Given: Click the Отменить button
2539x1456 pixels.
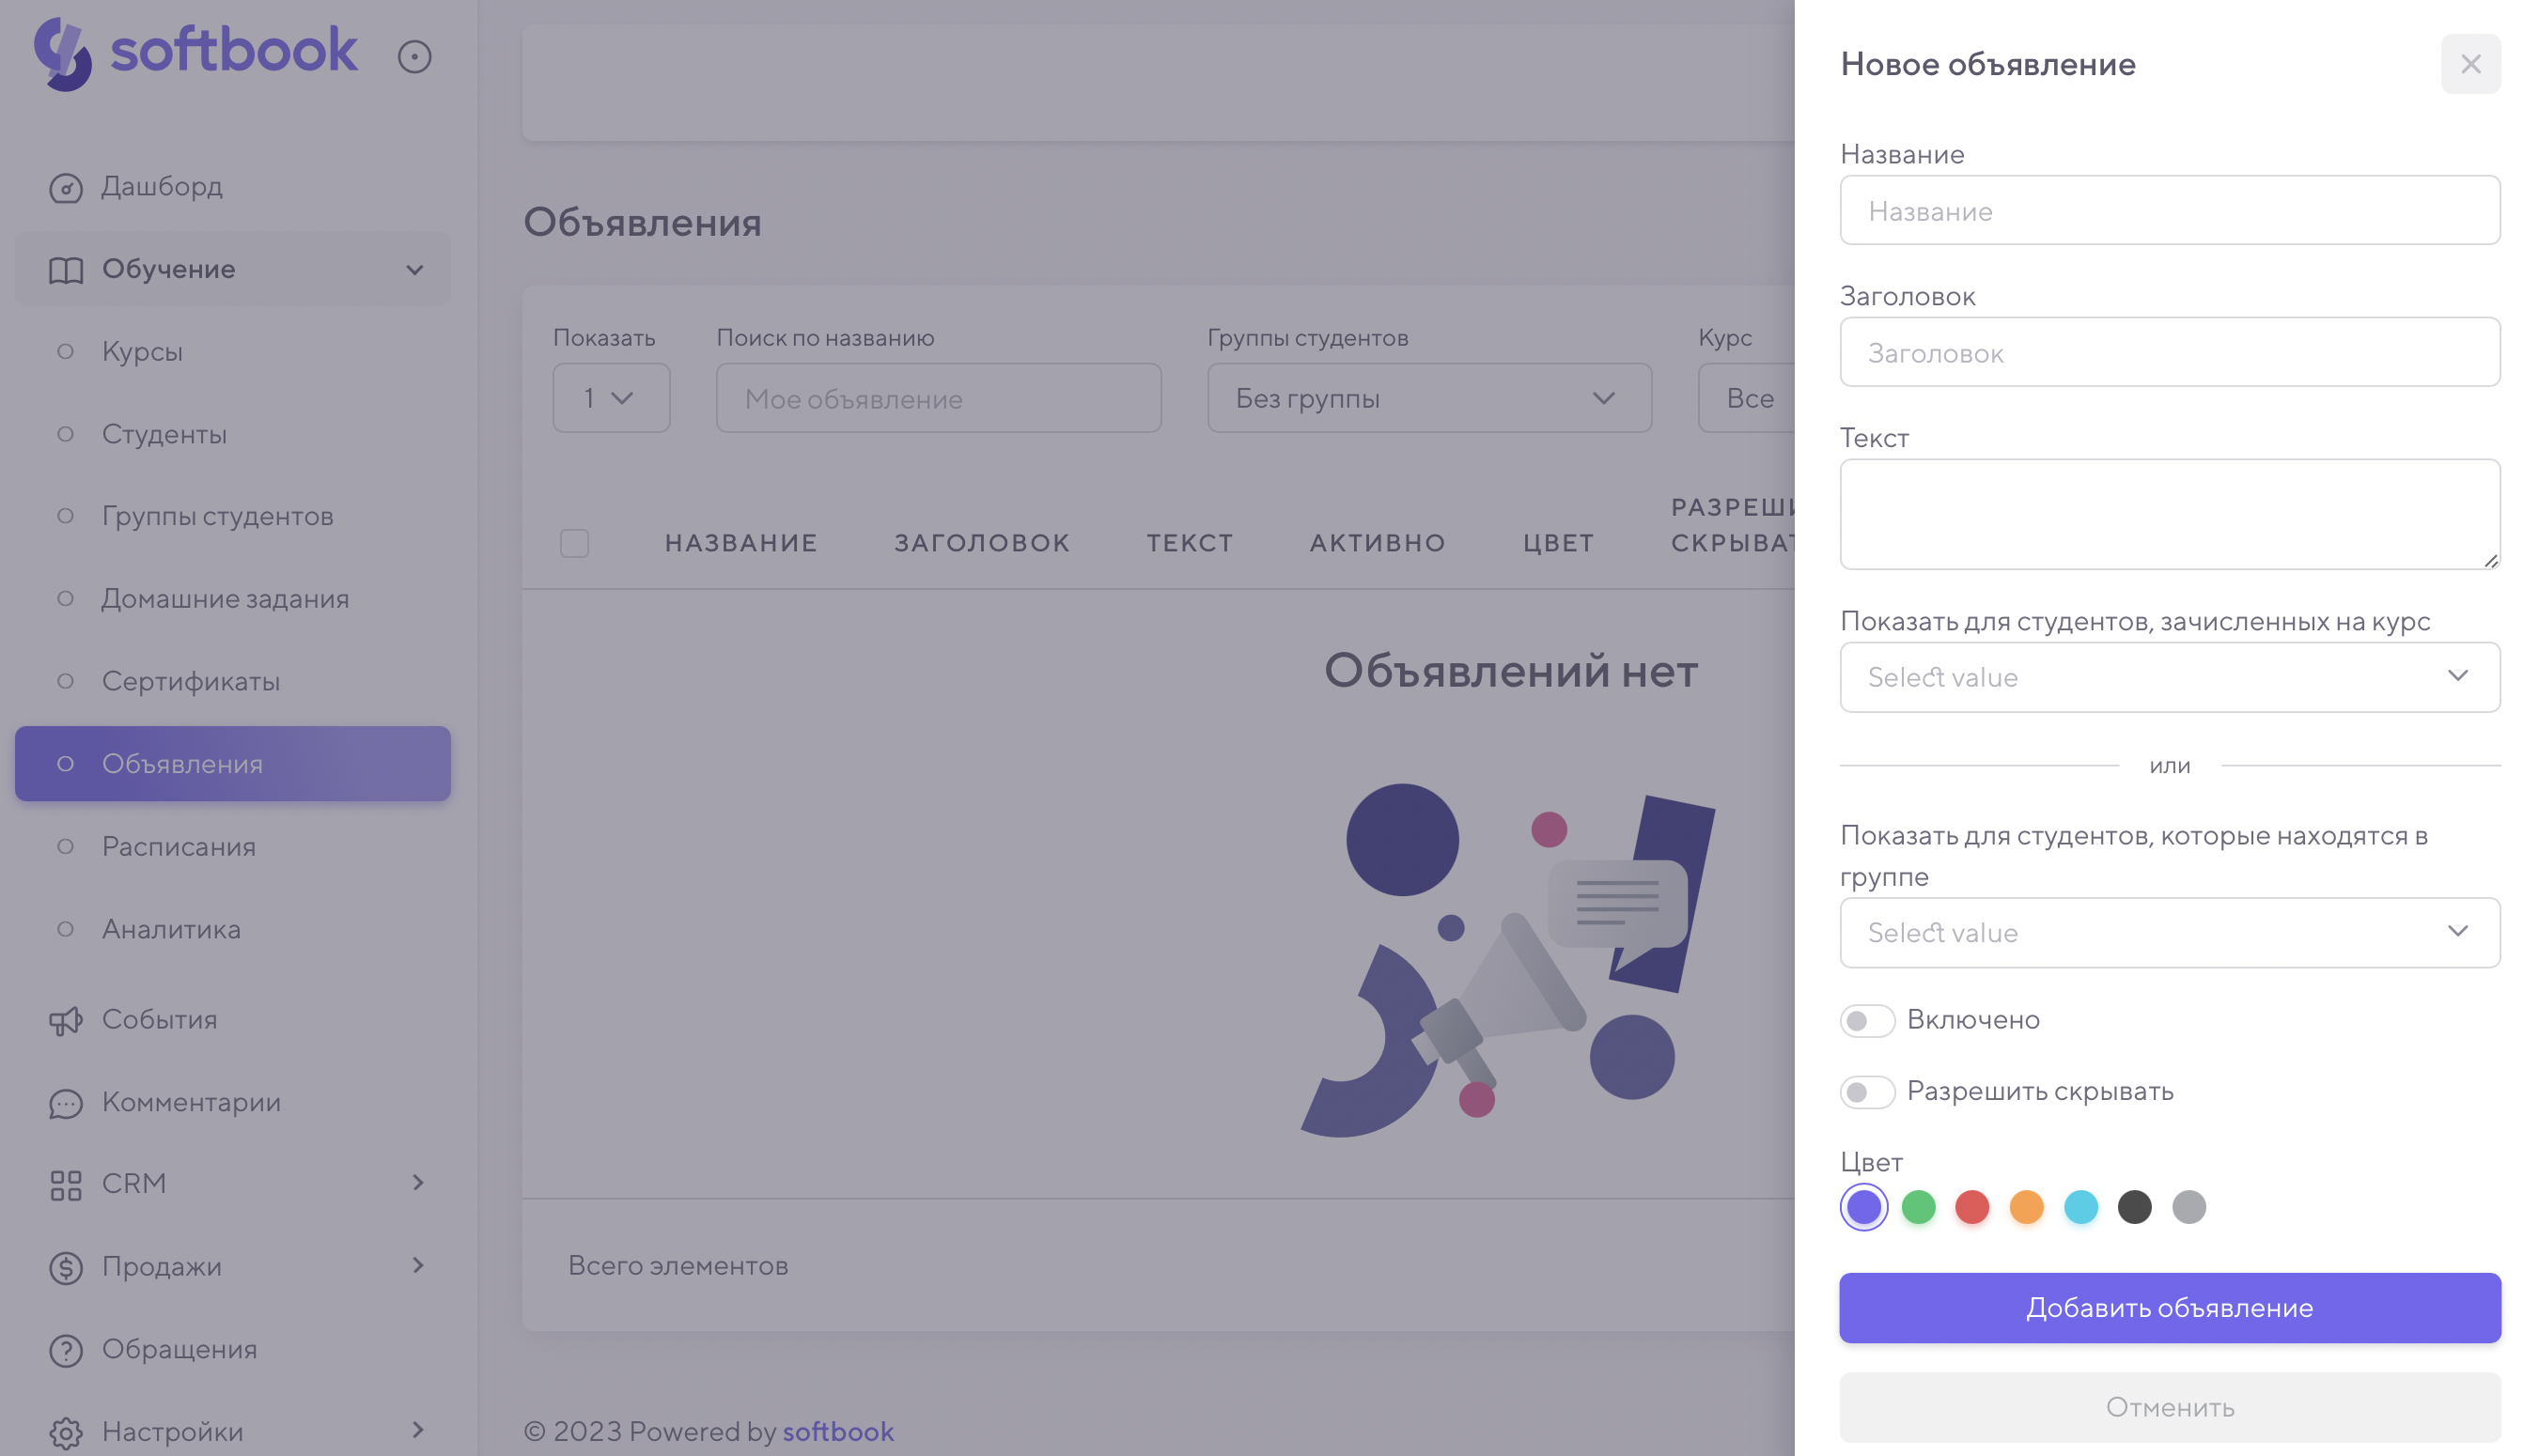Looking at the screenshot, I should coord(2169,1407).
